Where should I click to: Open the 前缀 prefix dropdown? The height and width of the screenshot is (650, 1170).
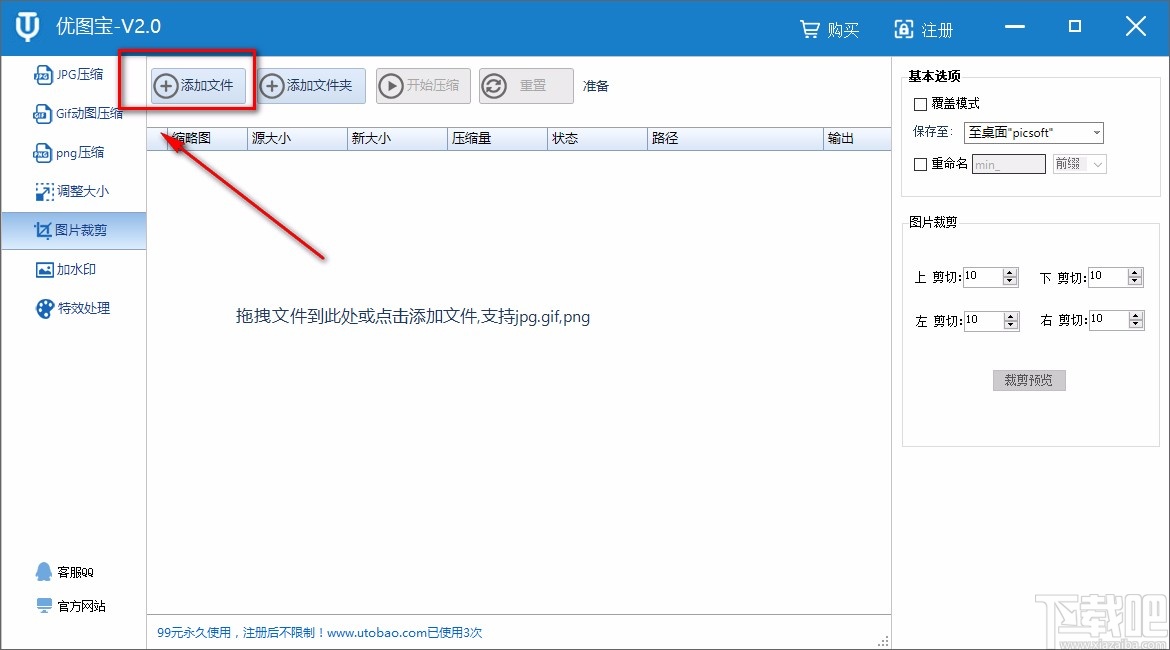tap(1079, 163)
